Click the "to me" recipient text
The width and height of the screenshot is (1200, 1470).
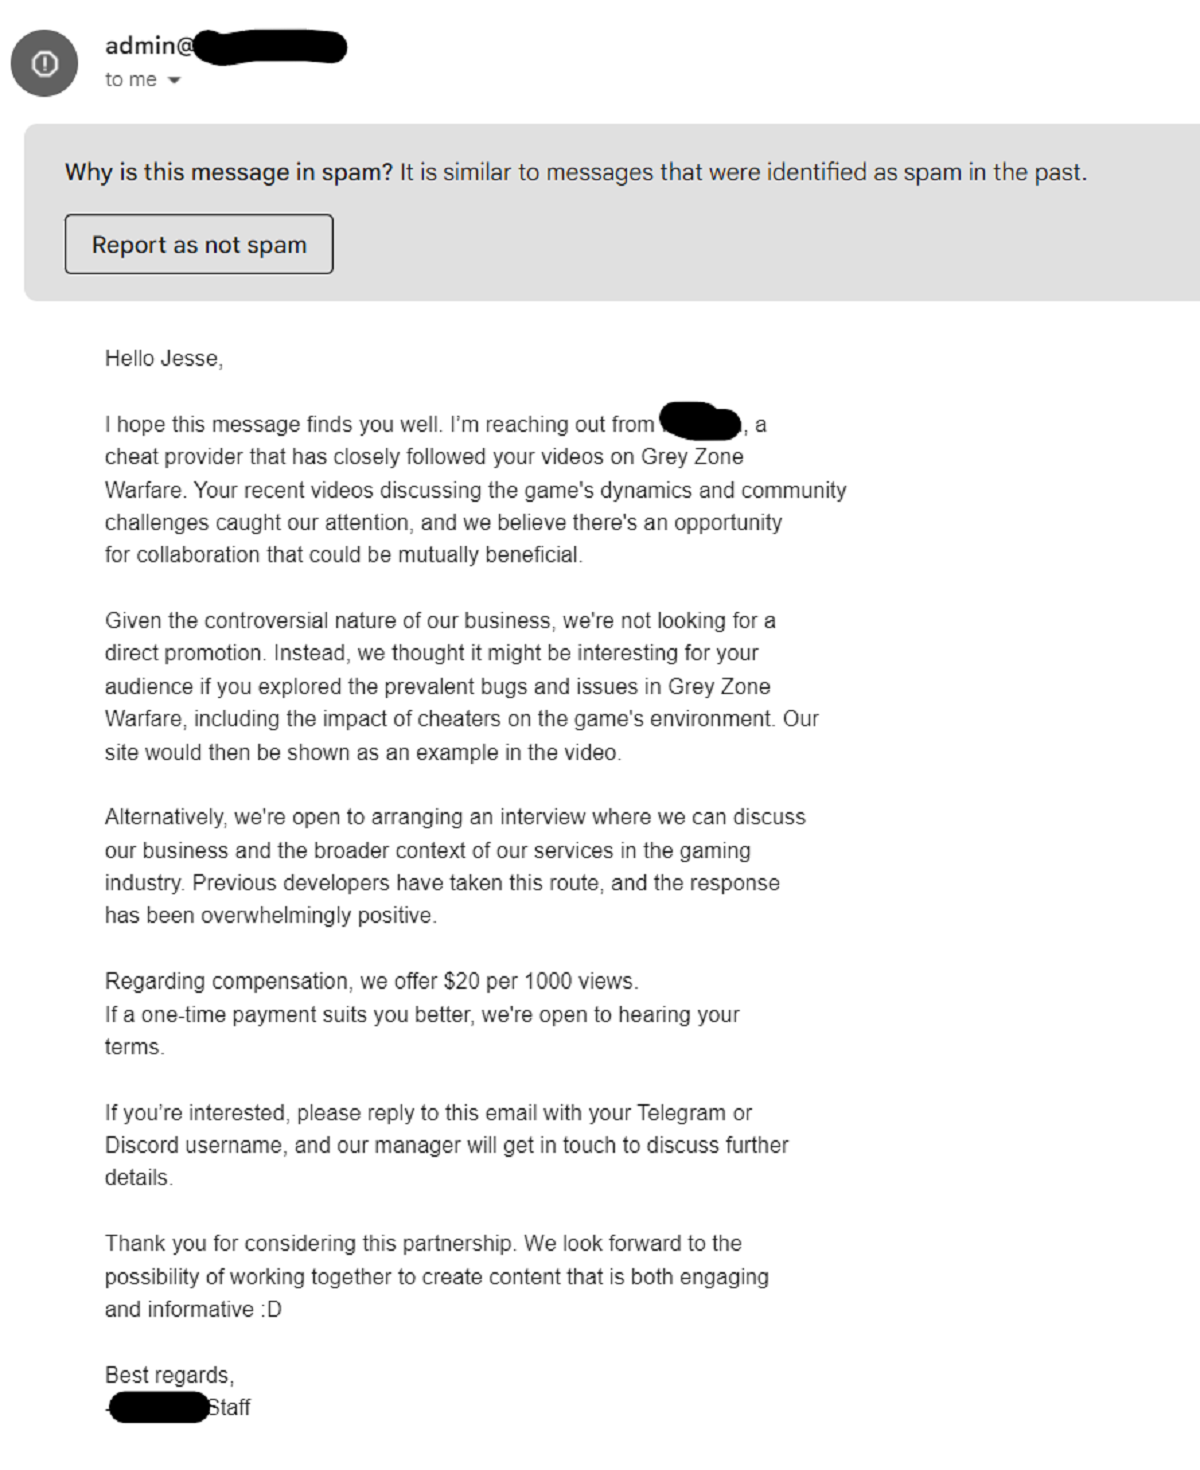130,80
